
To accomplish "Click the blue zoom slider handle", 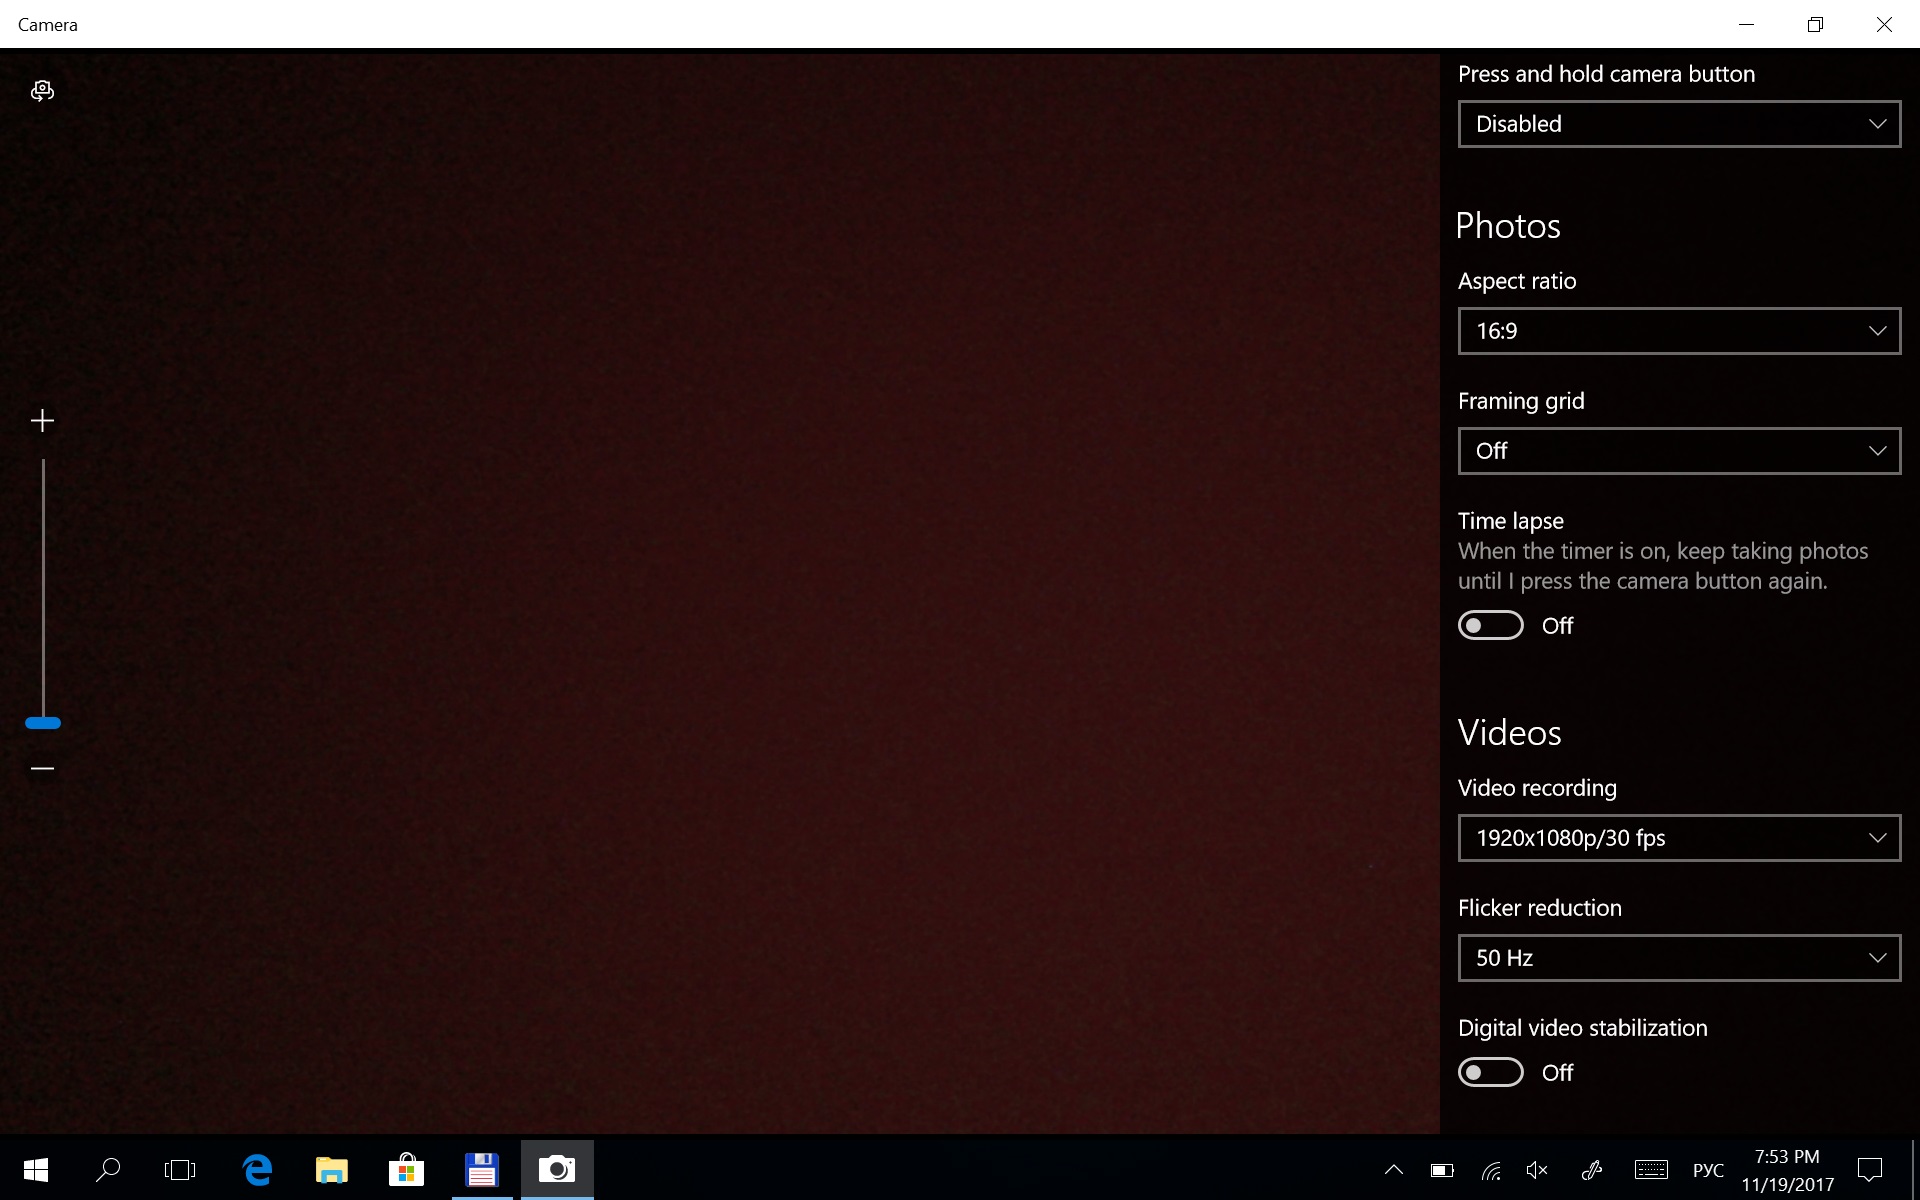I will (43, 723).
